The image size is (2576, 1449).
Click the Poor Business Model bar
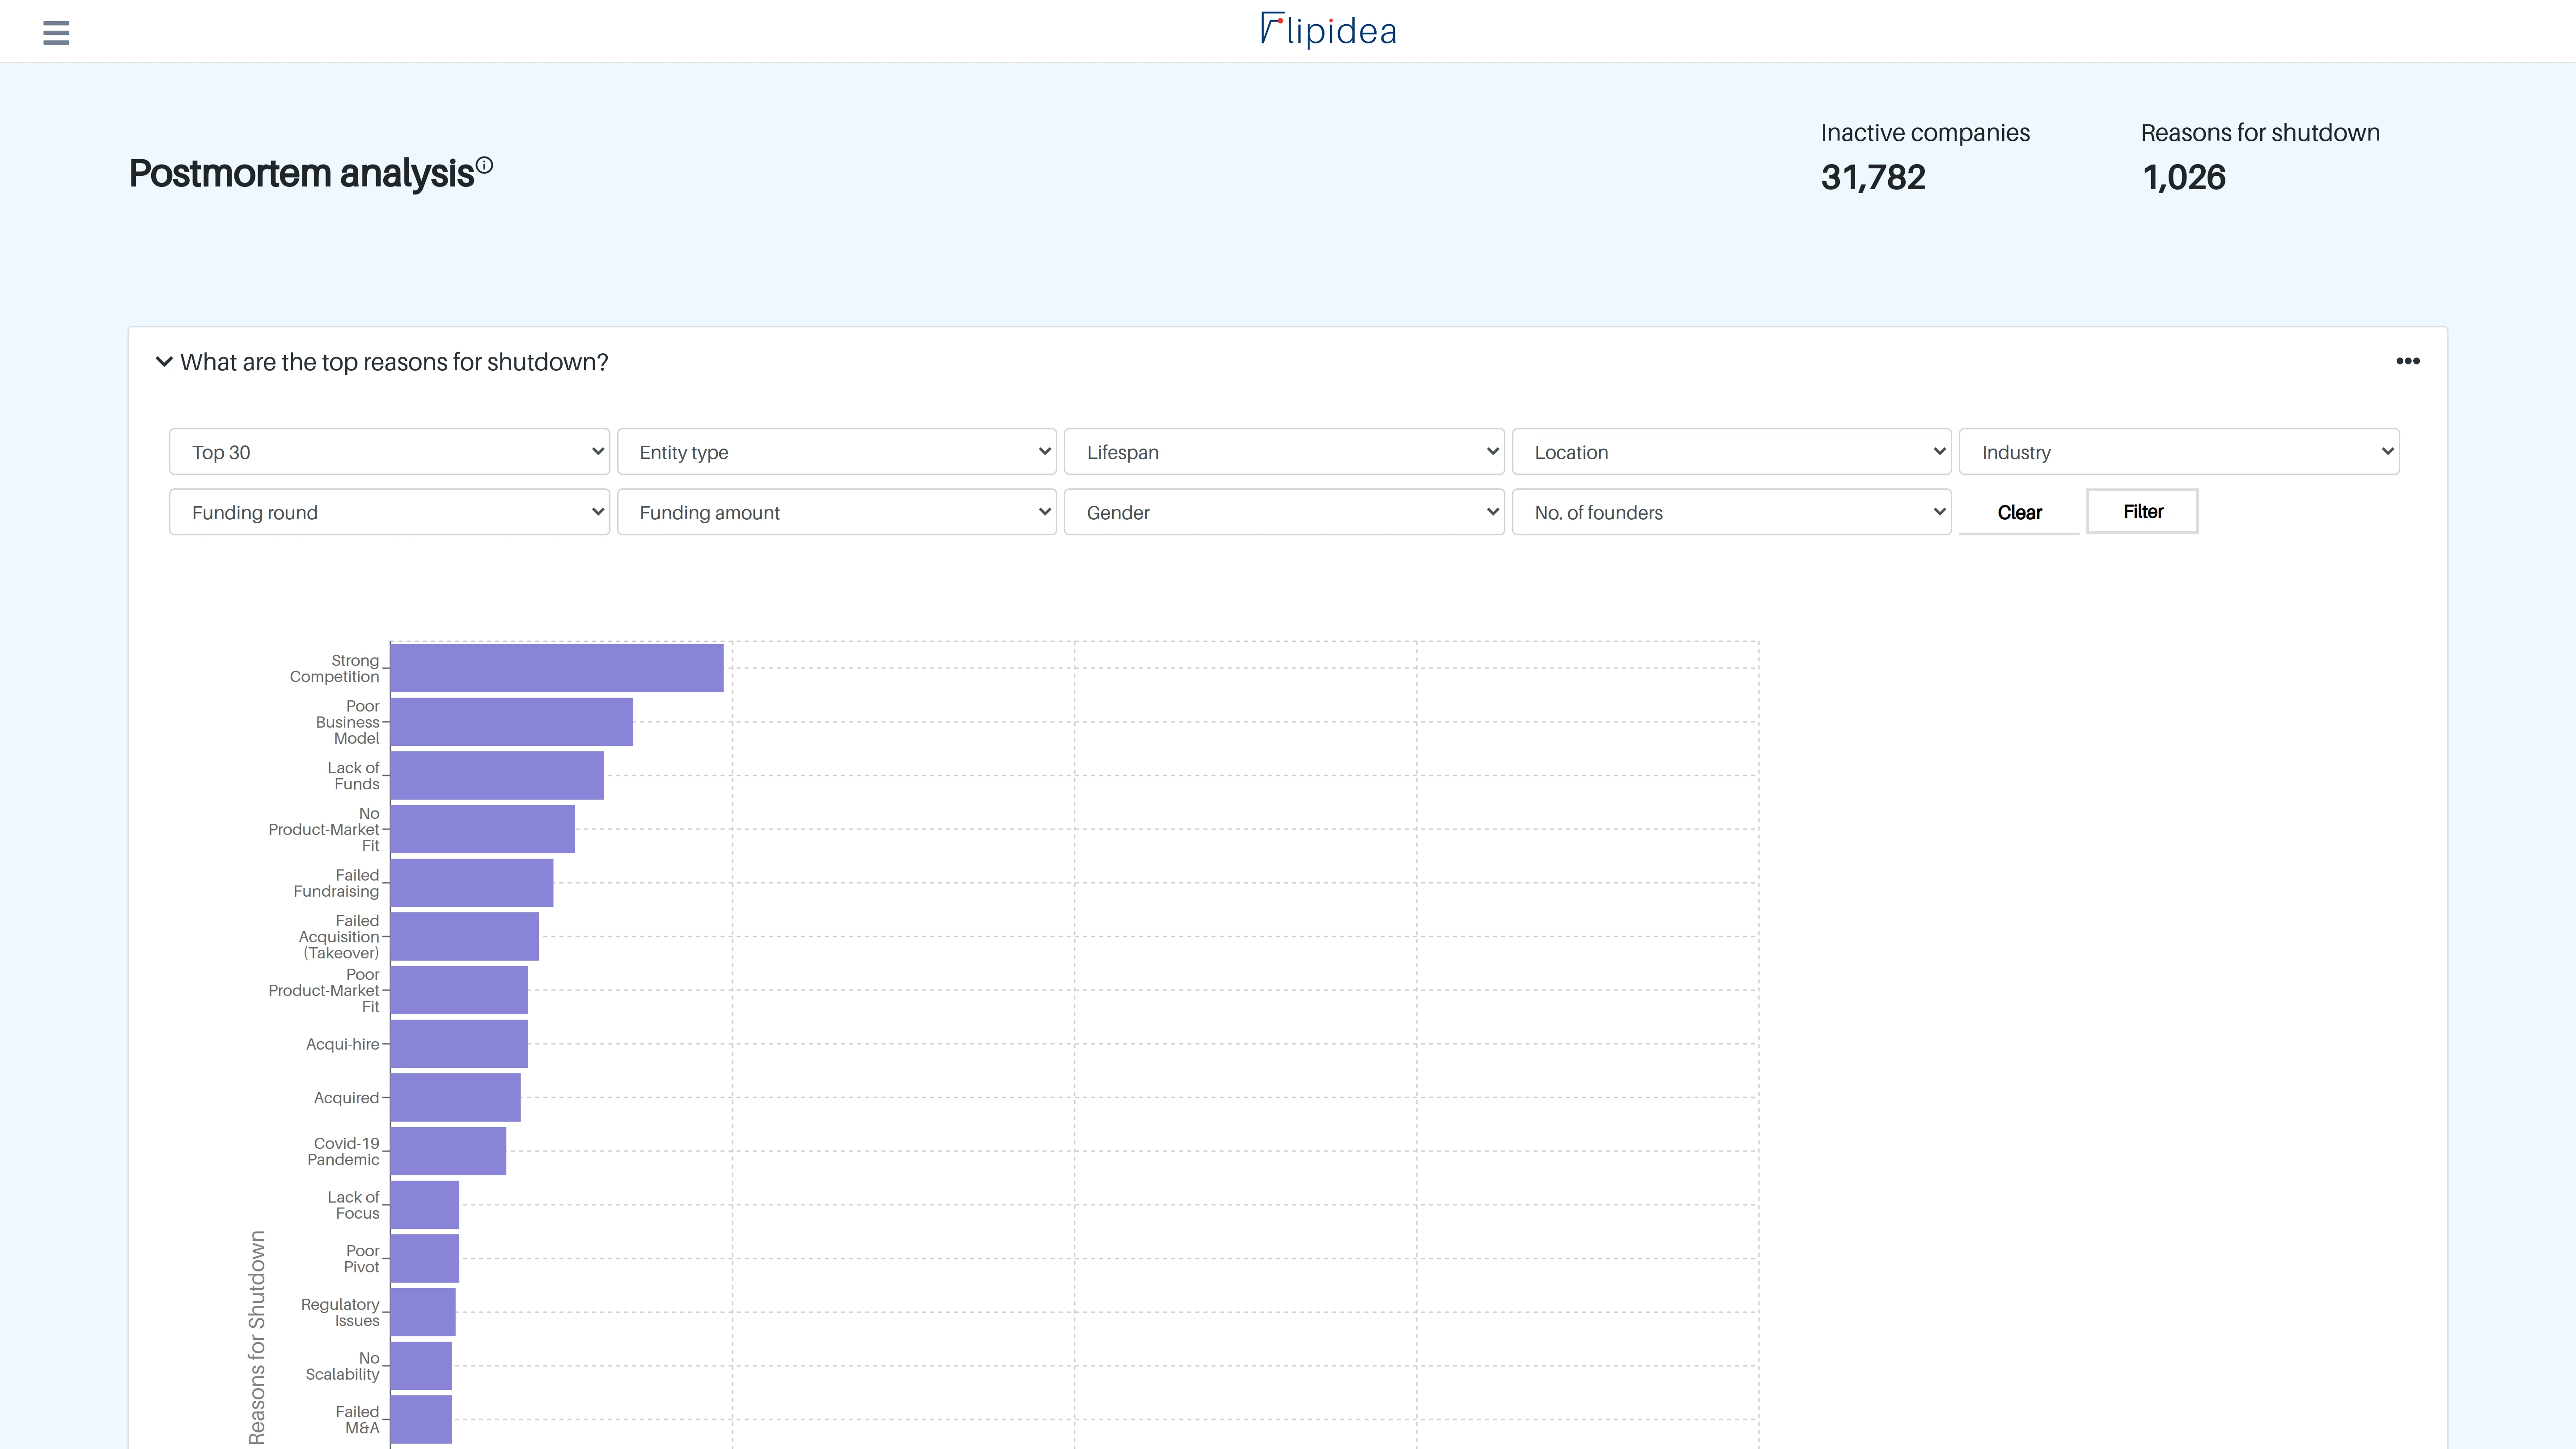(512, 722)
